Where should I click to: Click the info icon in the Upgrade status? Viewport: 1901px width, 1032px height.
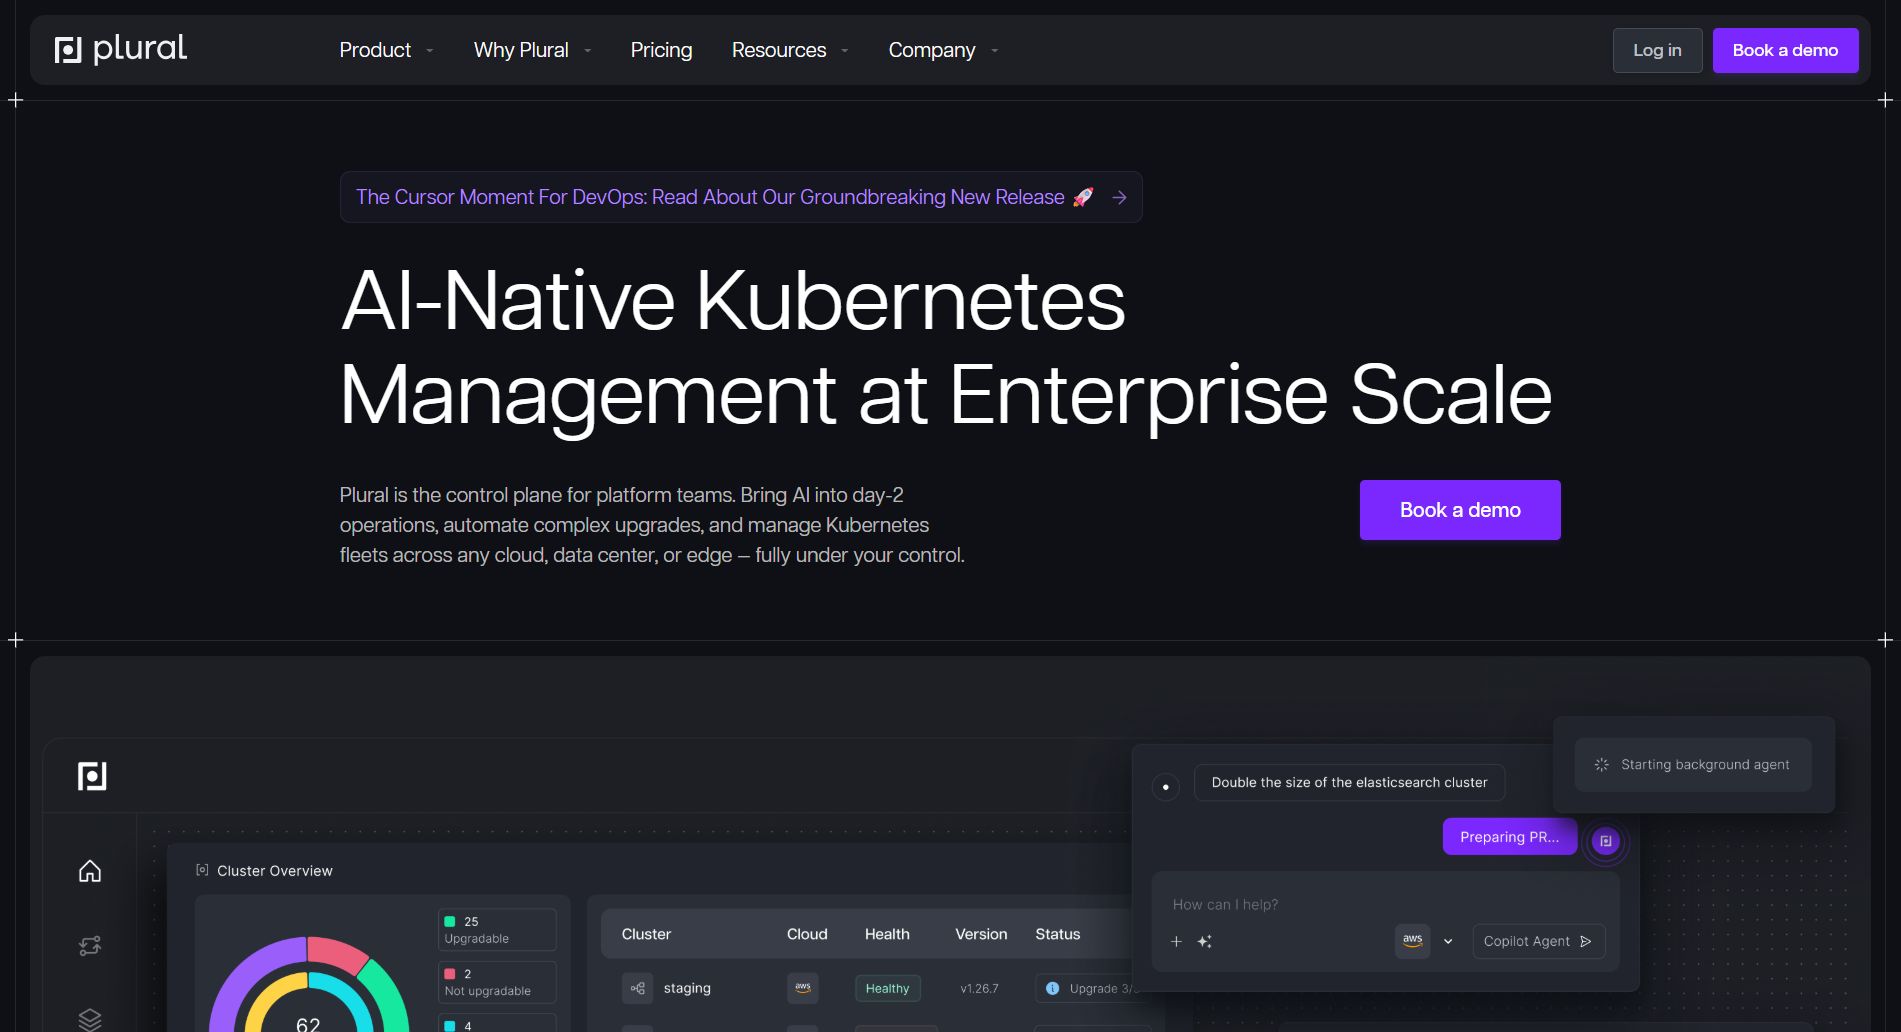pyautogui.click(x=1052, y=988)
